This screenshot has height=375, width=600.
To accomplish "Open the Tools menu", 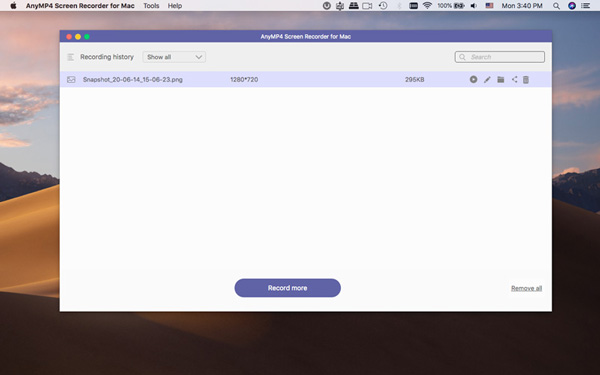I will pos(151,6).
